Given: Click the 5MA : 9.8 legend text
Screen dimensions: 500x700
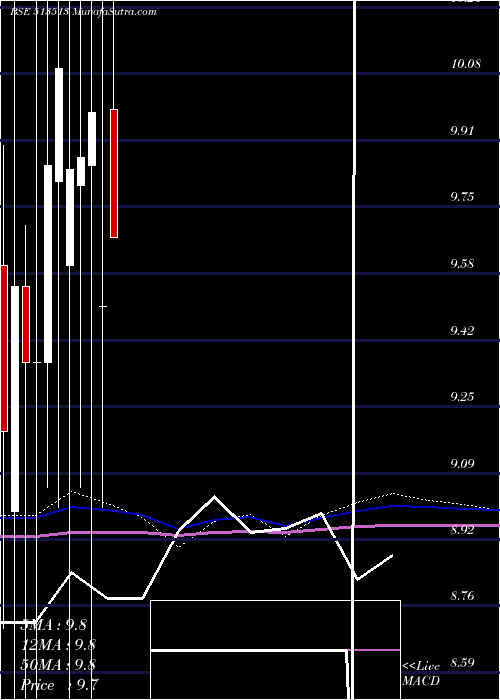Looking at the screenshot, I should 54,625.
